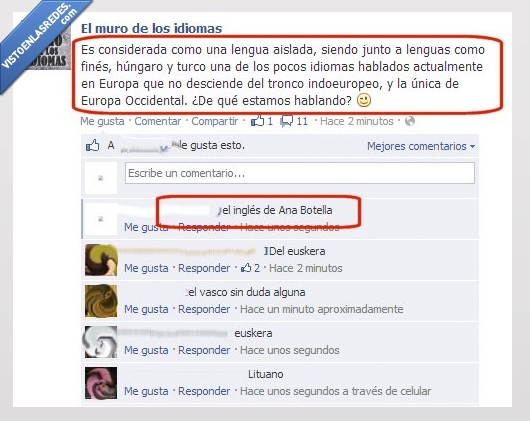The height and width of the screenshot is (421, 530).
Task: Click the globe privacy icon
Action: pyautogui.click(x=410, y=121)
